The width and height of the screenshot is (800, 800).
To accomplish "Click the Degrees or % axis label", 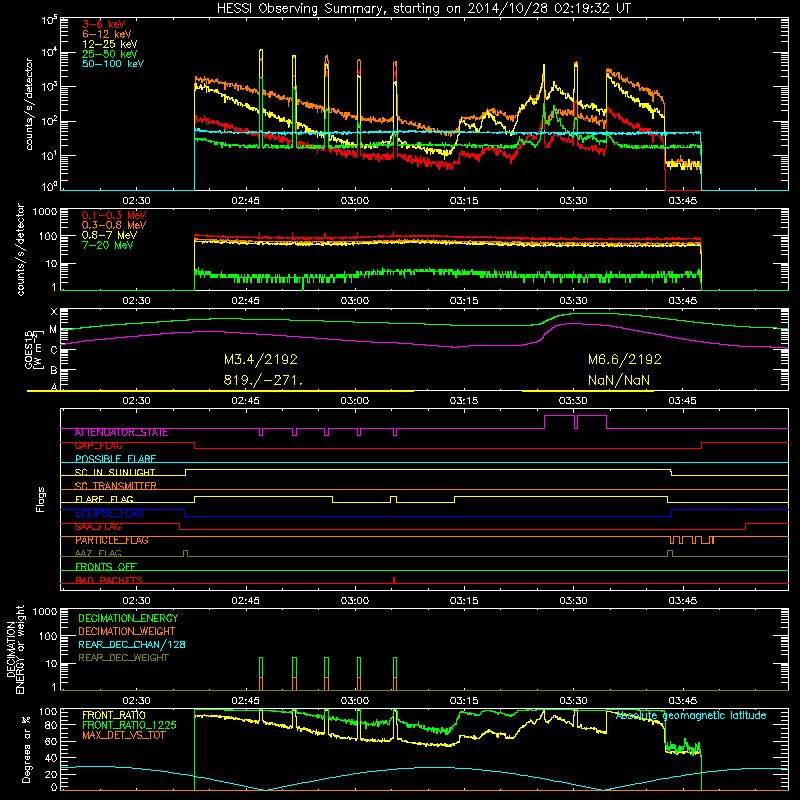I will click(x=26, y=750).
